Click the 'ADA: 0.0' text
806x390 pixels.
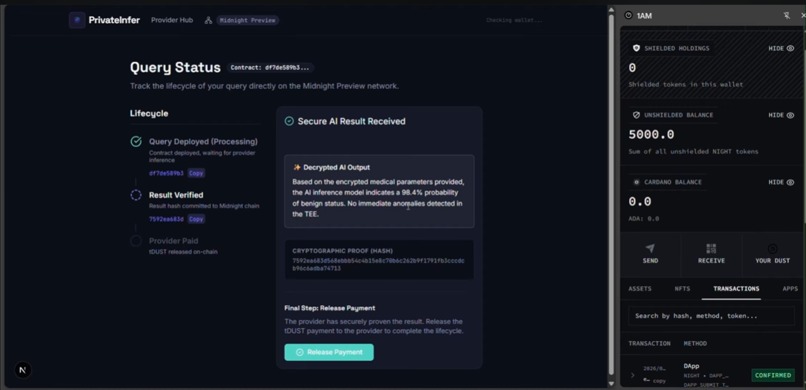644,219
